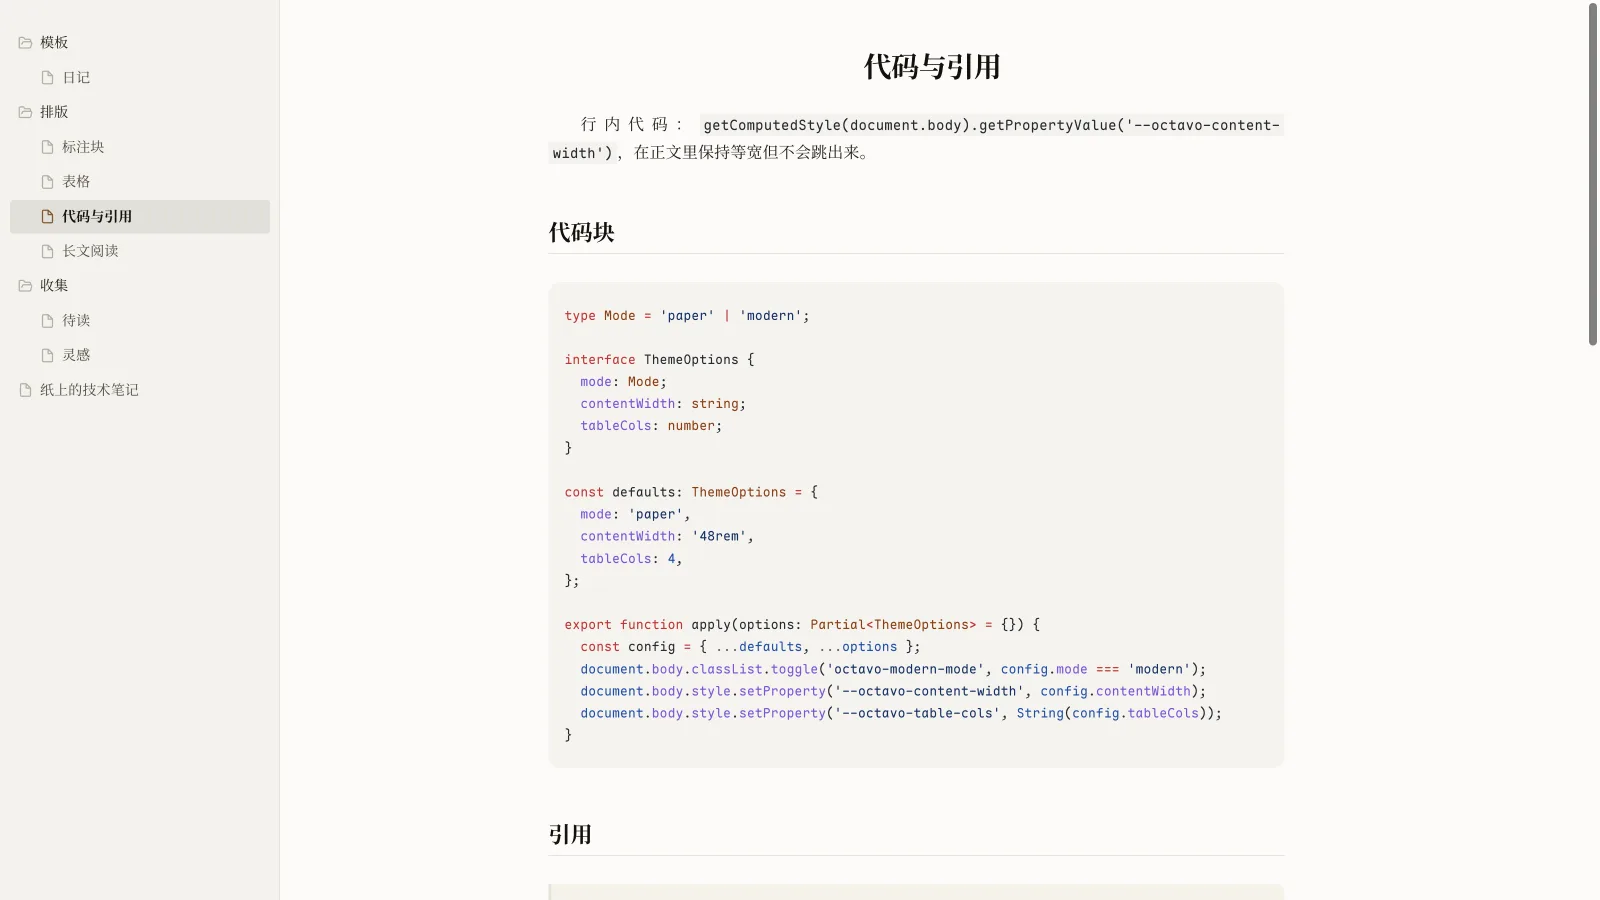The height and width of the screenshot is (900, 1600).
Task: Click the 'const defaults: ThemeOptions' line
Action: [691, 492]
